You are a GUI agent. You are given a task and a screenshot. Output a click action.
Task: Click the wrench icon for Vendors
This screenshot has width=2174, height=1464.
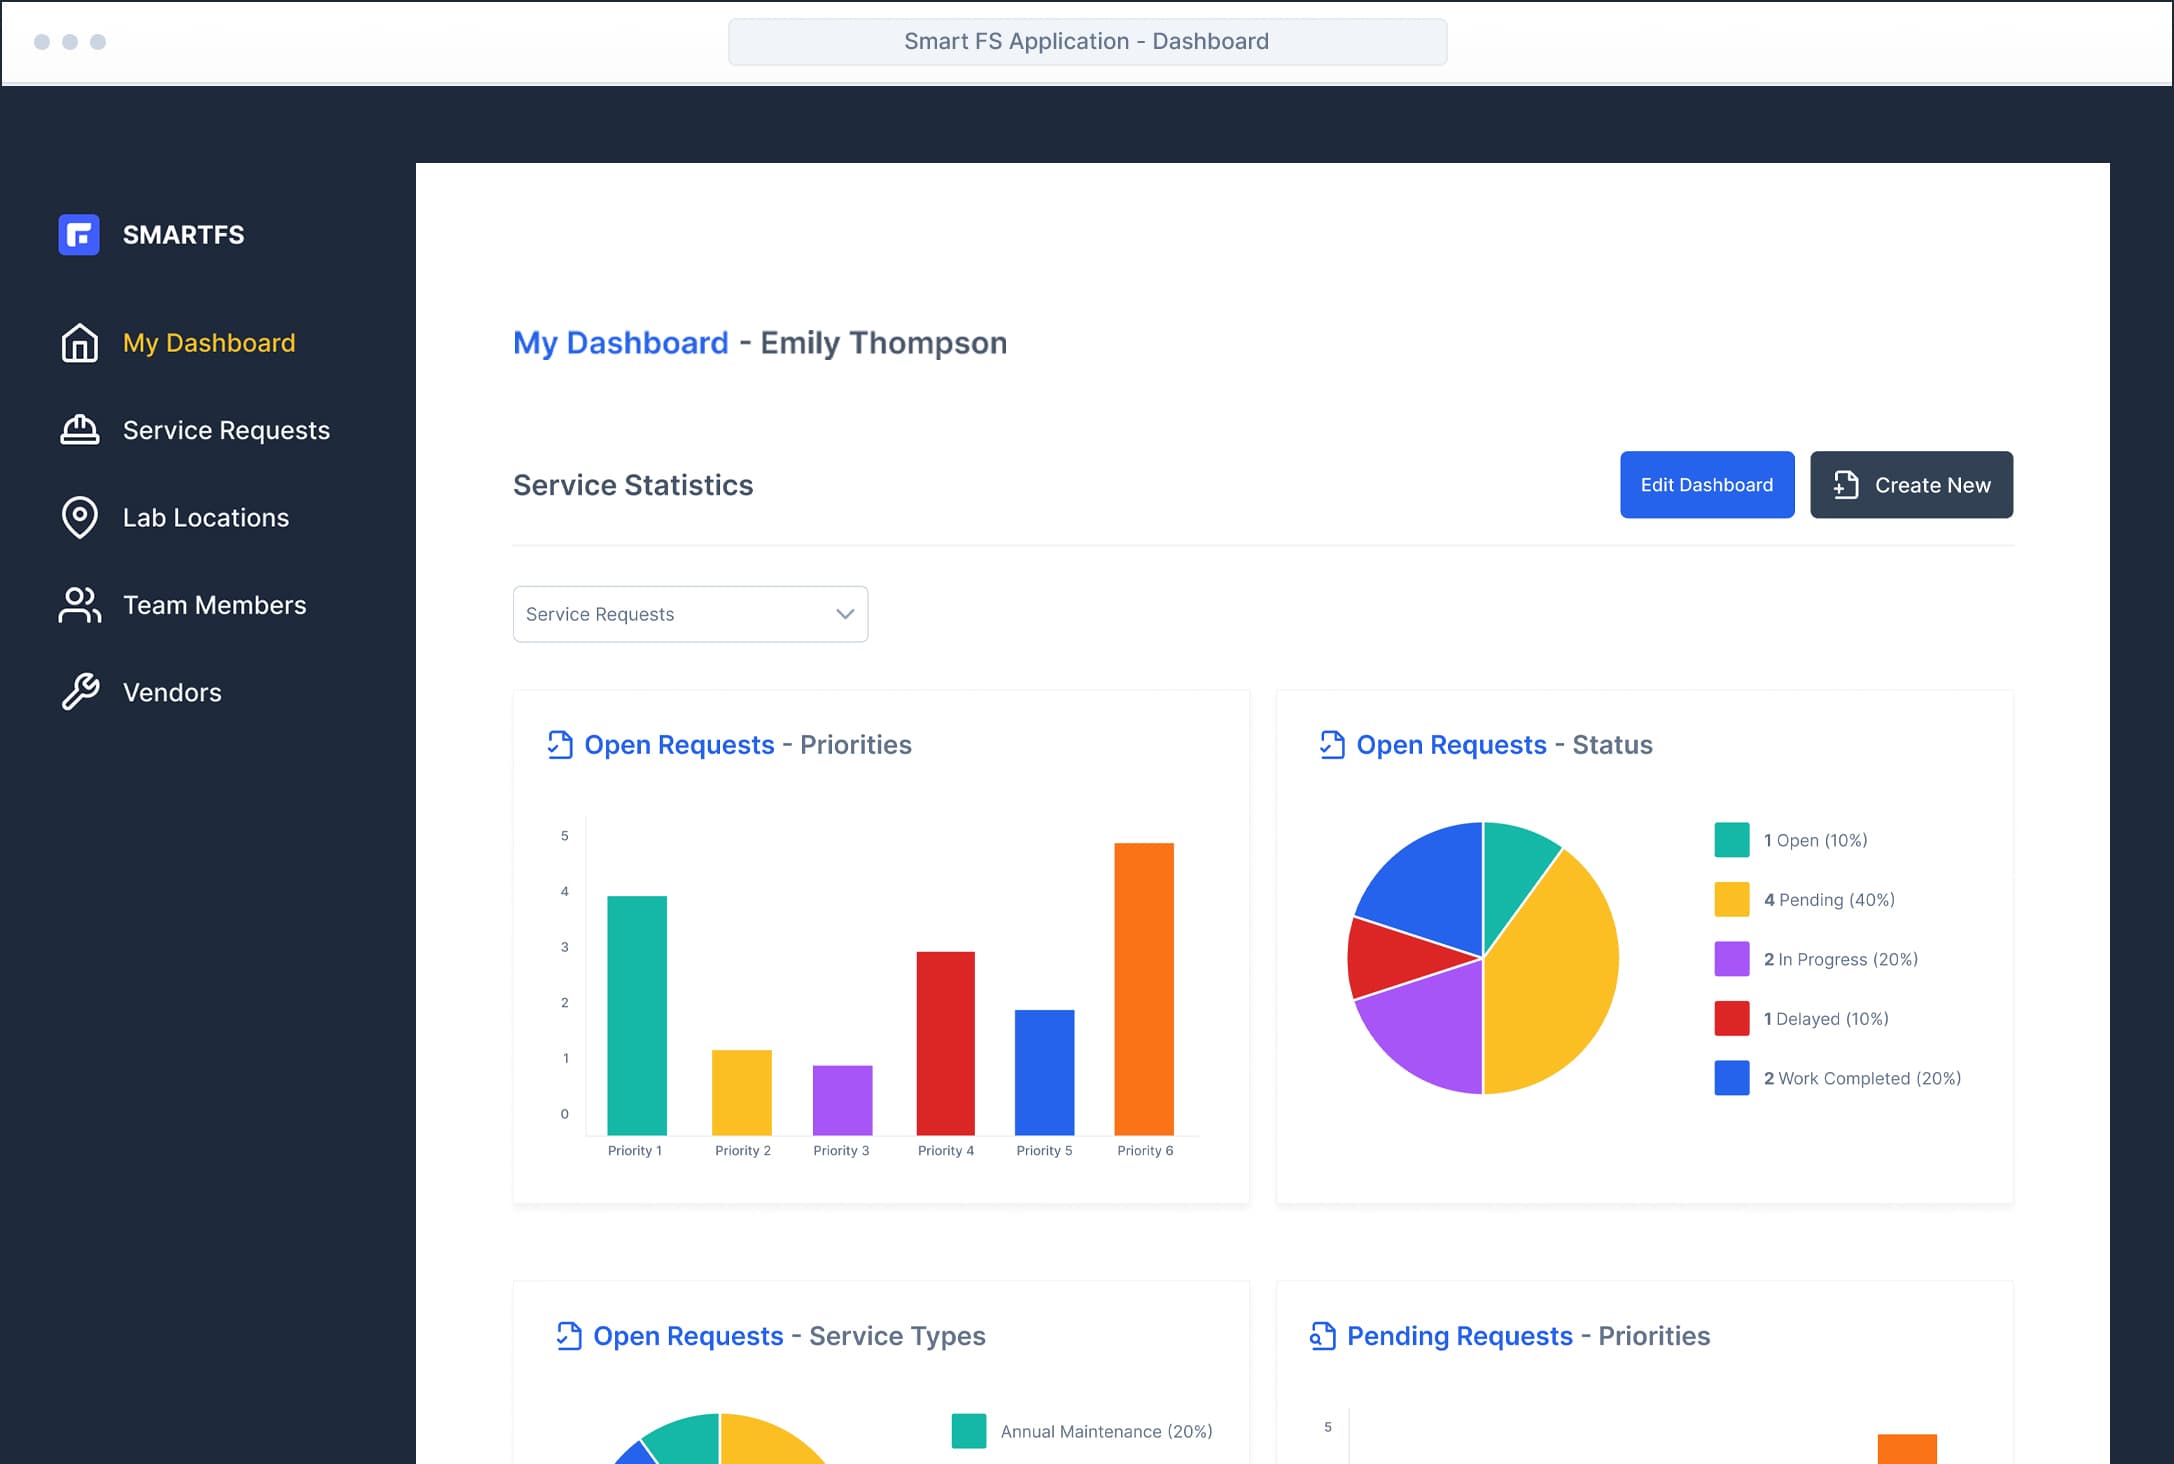[x=80, y=692]
